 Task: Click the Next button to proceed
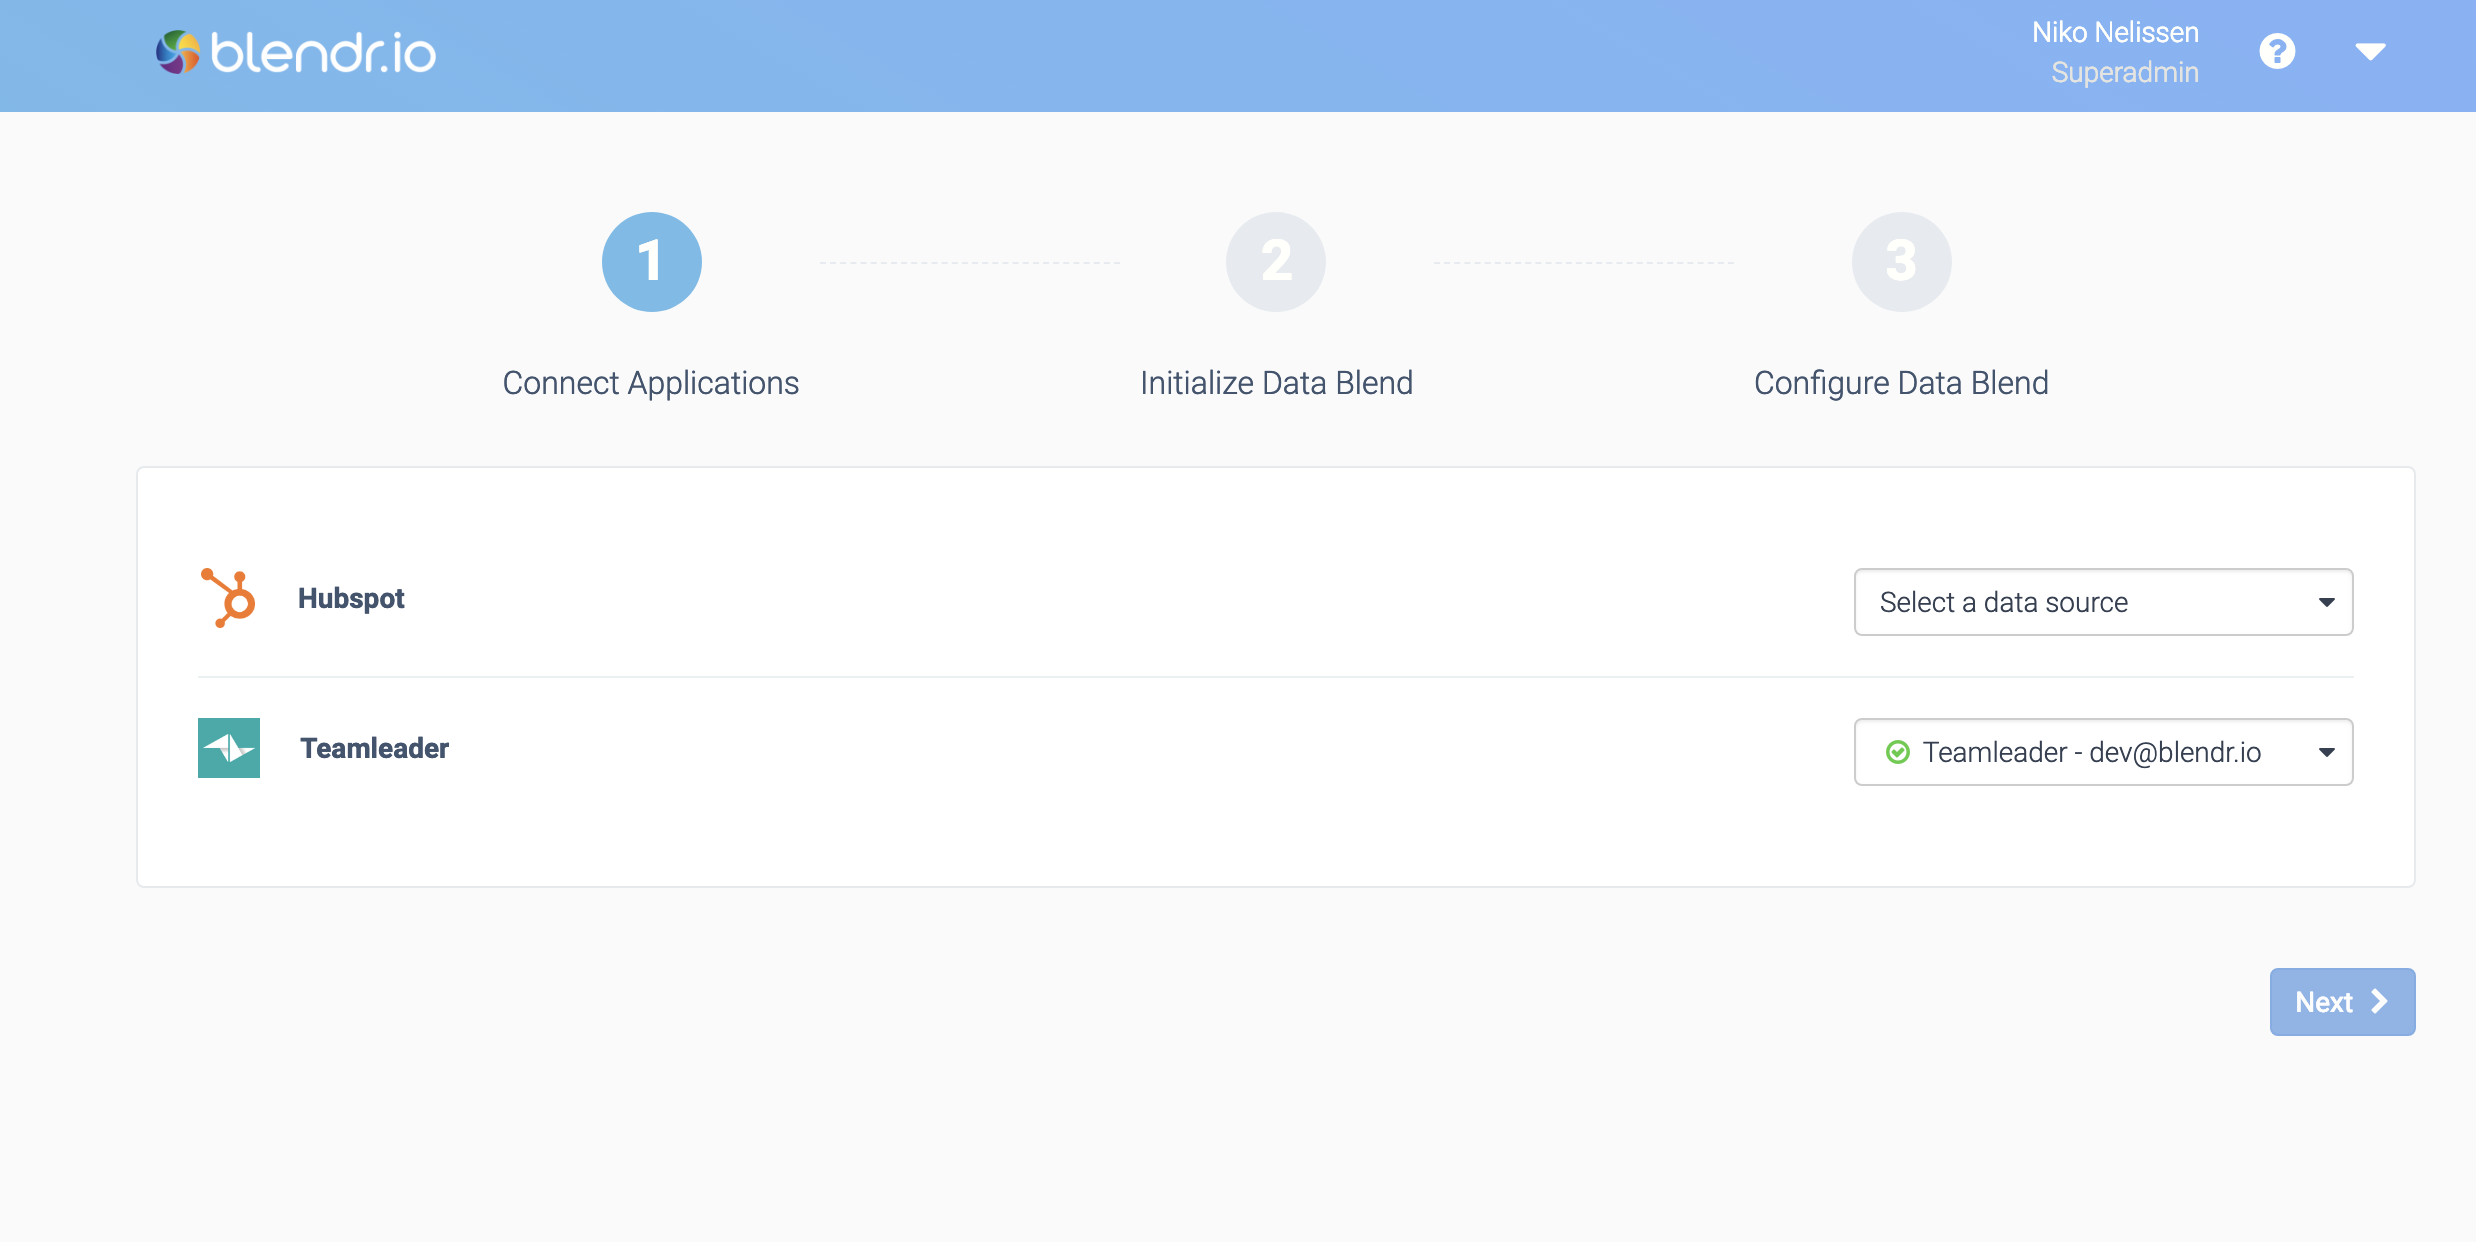[x=2340, y=1001]
